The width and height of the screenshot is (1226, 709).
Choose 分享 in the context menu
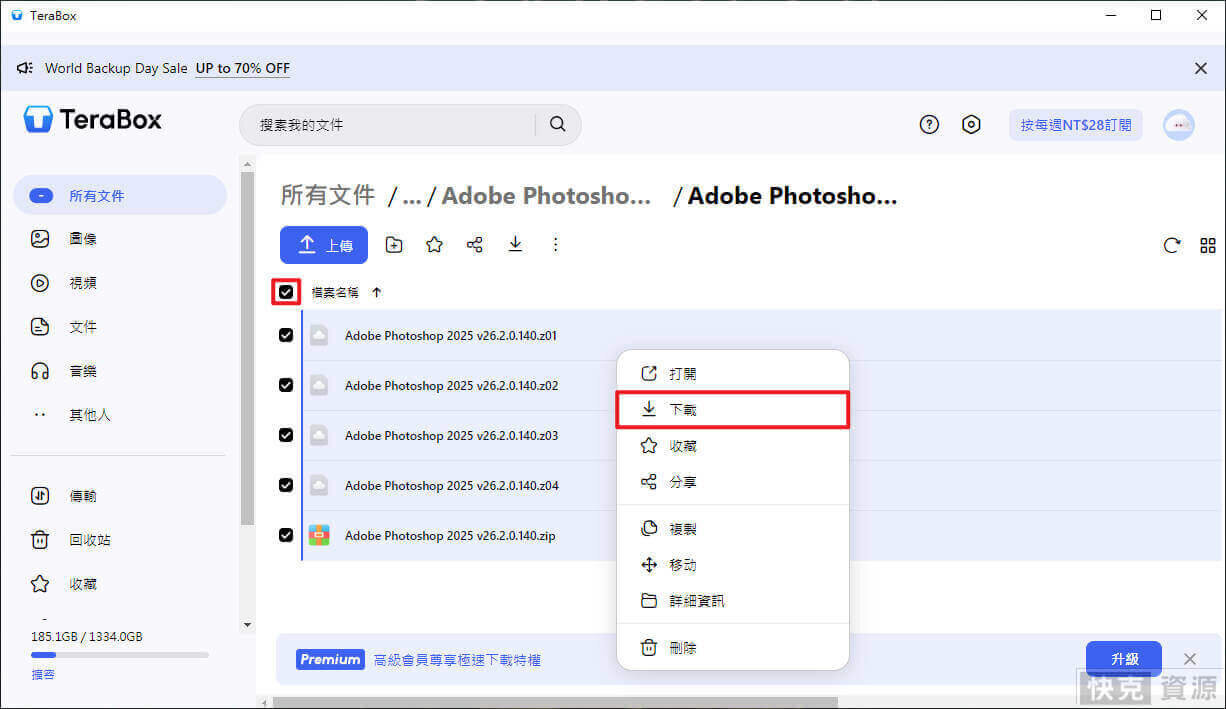pyautogui.click(x=732, y=482)
